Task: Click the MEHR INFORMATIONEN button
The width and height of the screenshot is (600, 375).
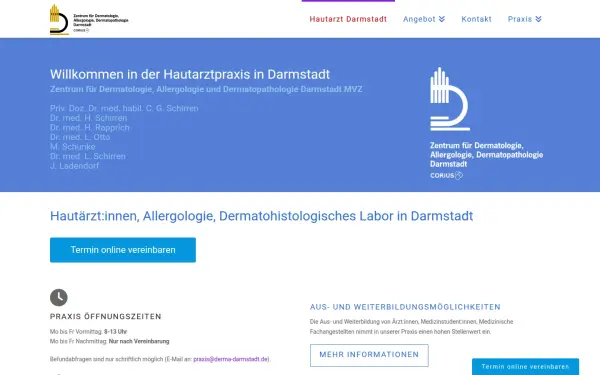Action: pos(369,355)
